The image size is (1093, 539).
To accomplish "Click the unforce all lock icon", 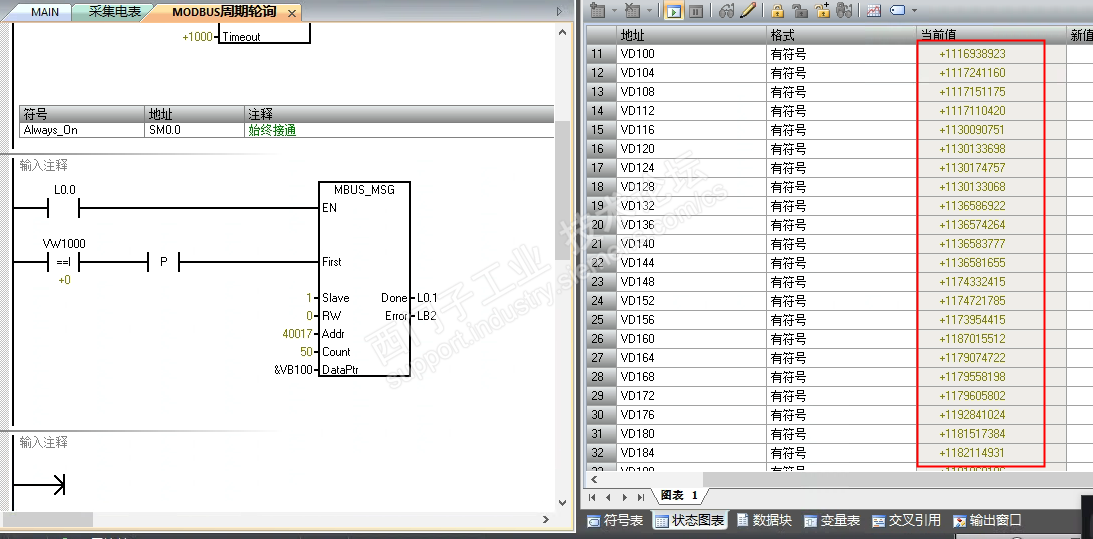I will [x=823, y=10].
